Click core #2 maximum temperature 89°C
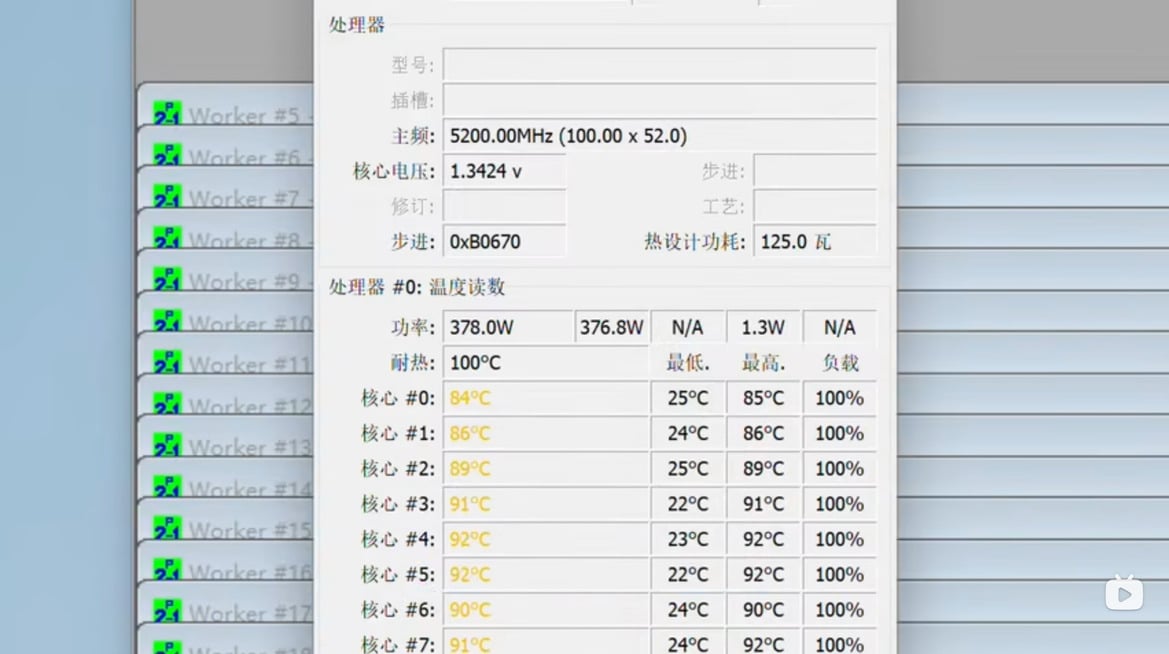 click(x=763, y=468)
